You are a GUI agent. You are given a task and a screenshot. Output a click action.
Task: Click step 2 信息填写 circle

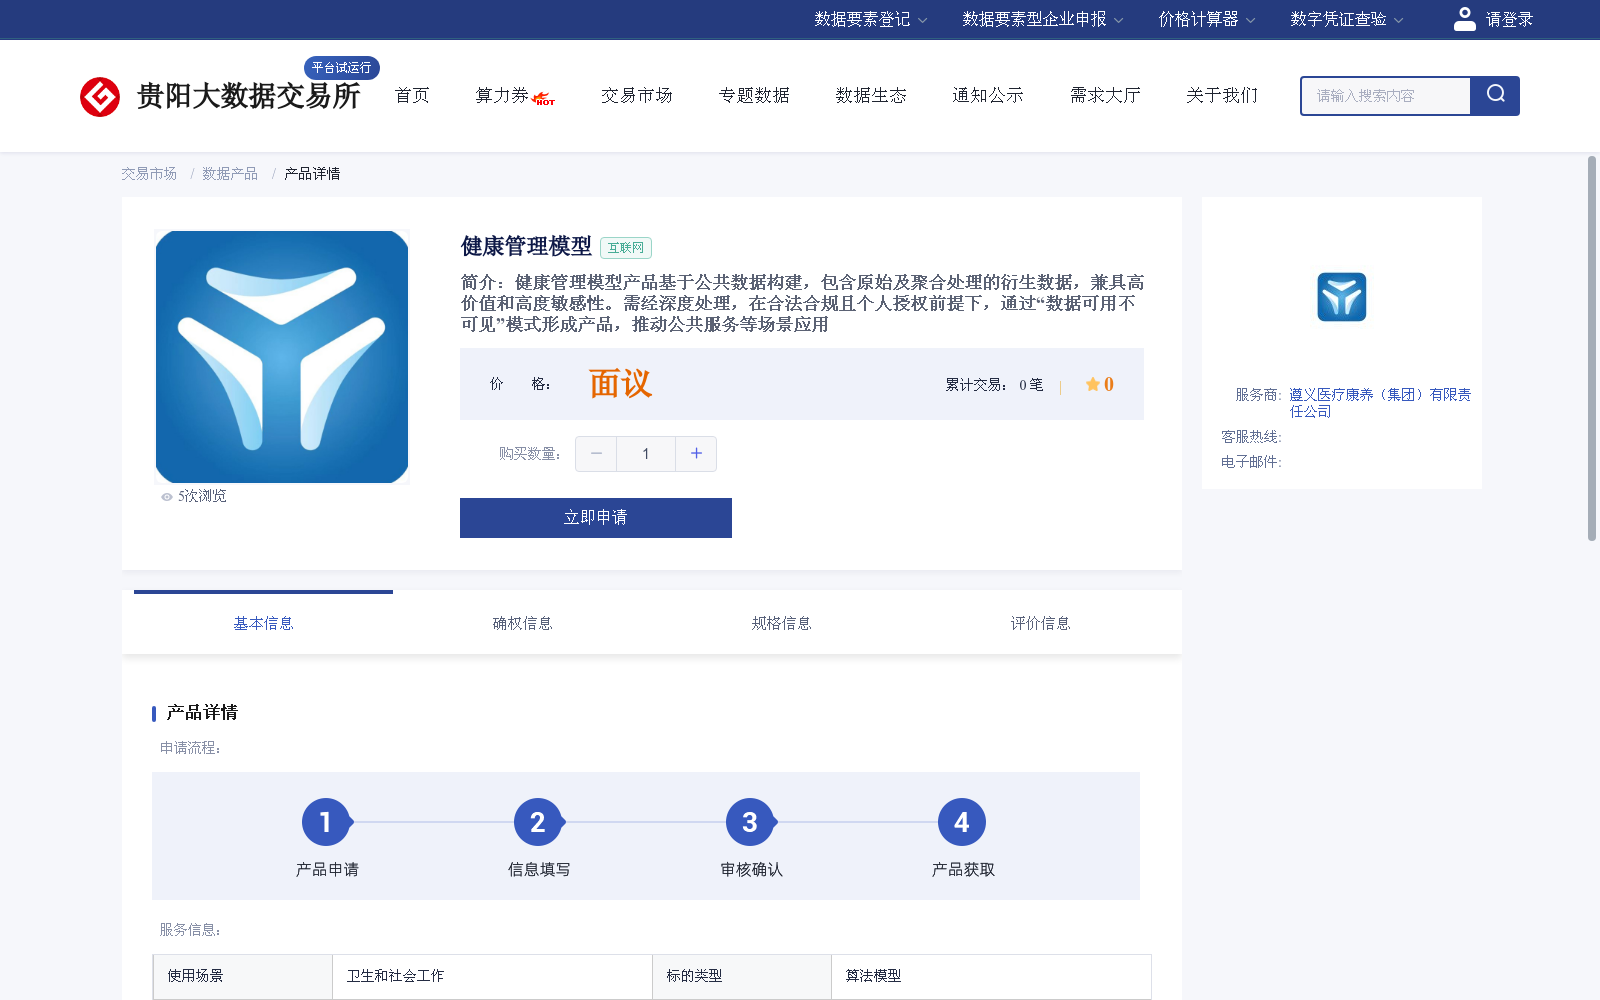click(x=538, y=822)
